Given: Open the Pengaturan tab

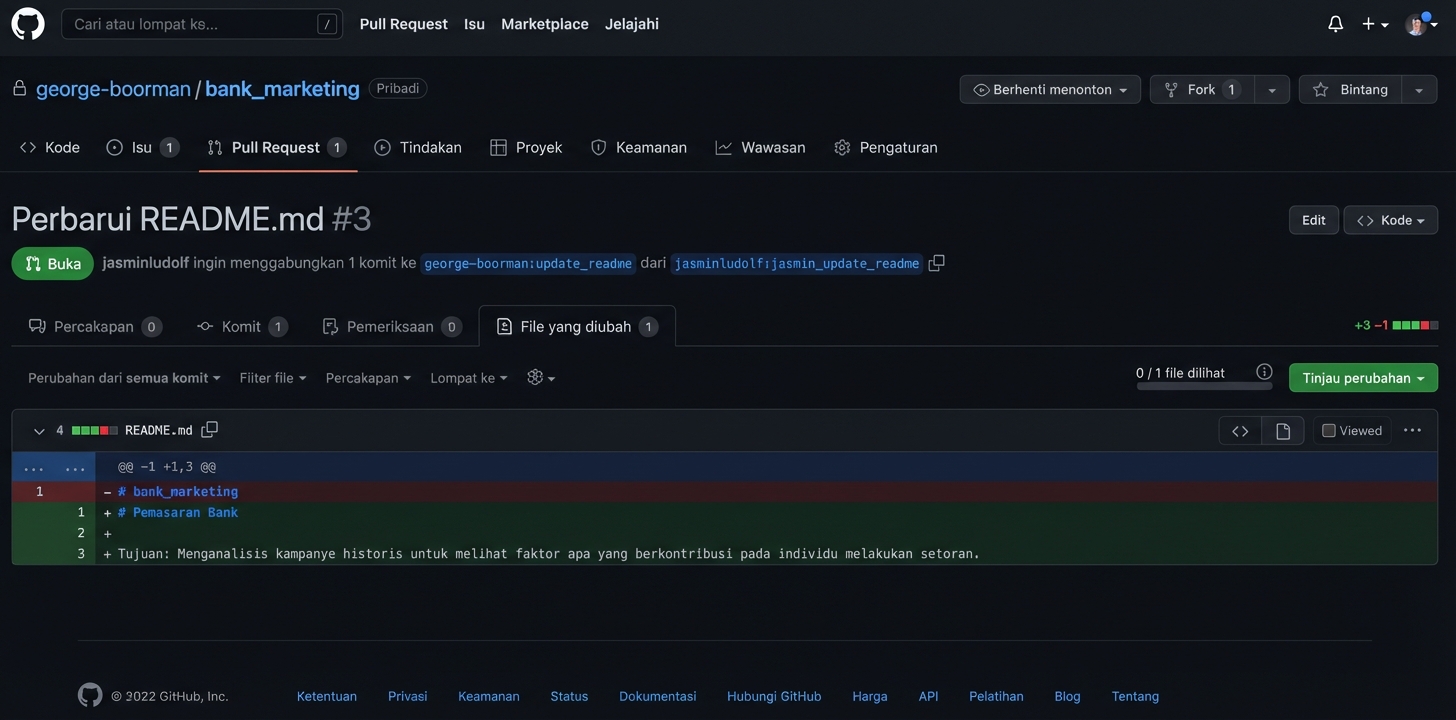Looking at the screenshot, I should 886,147.
